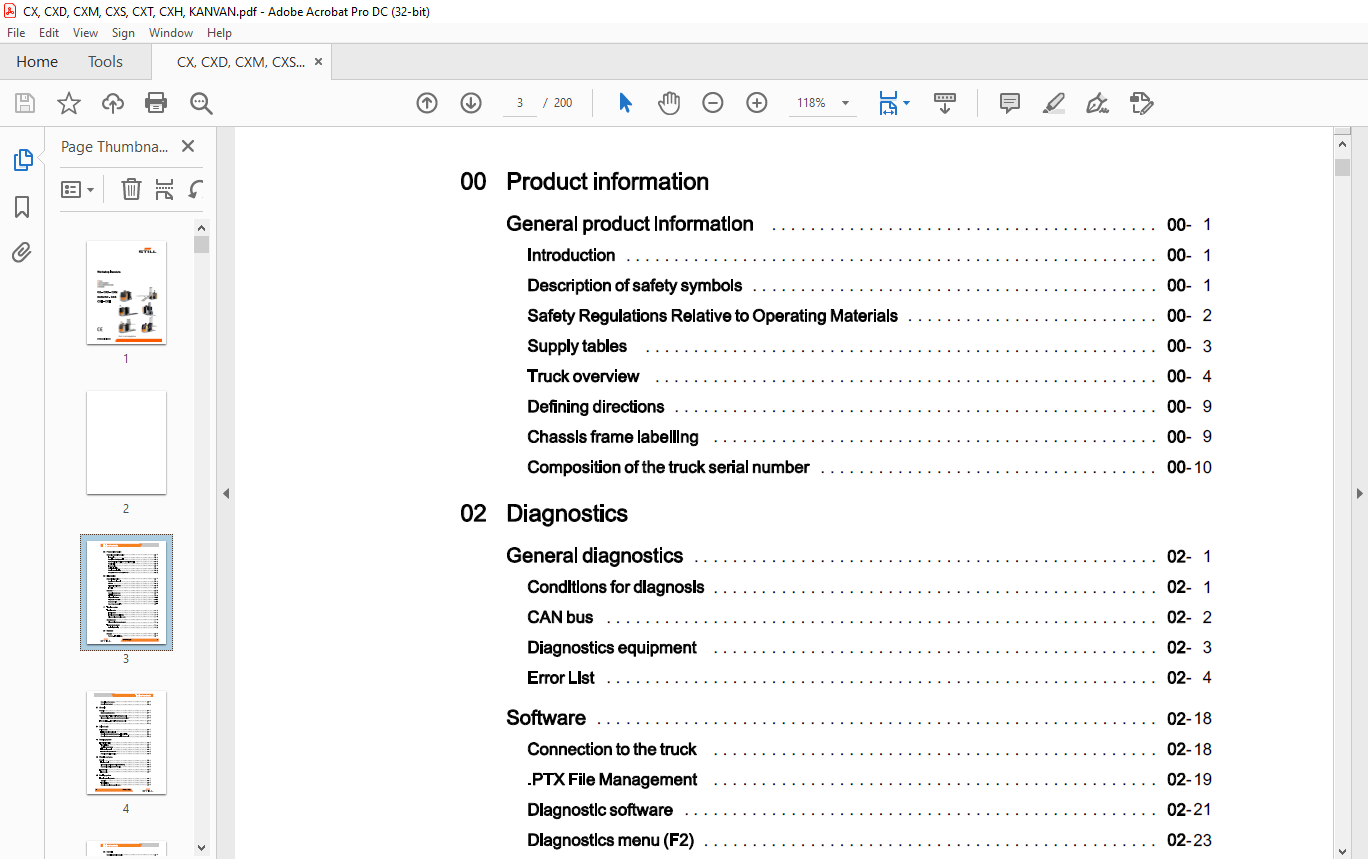1368x859 pixels.
Task: Click Chassis frame labelling entry
Action: click(x=613, y=436)
